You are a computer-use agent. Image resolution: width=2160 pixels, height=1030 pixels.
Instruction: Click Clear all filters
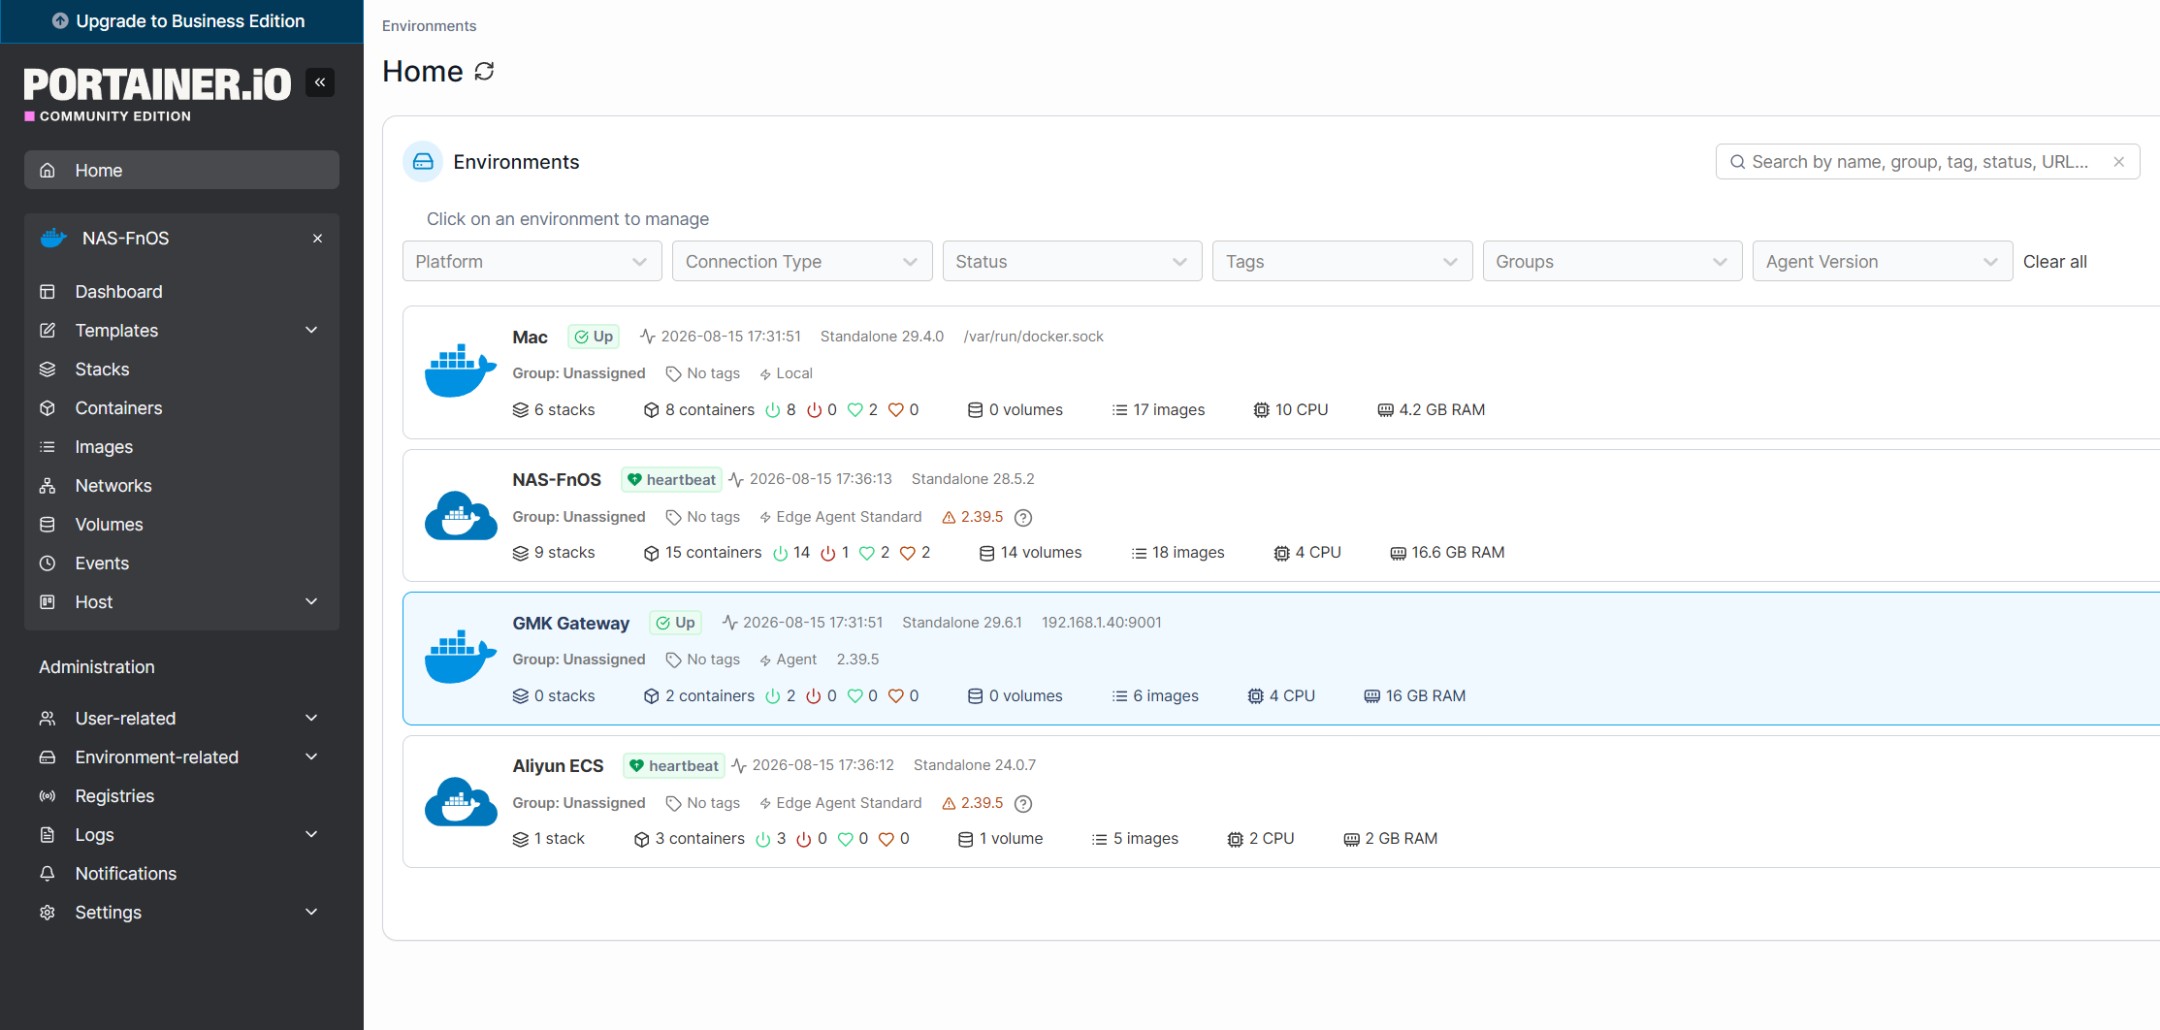[x=2054, y=262]
